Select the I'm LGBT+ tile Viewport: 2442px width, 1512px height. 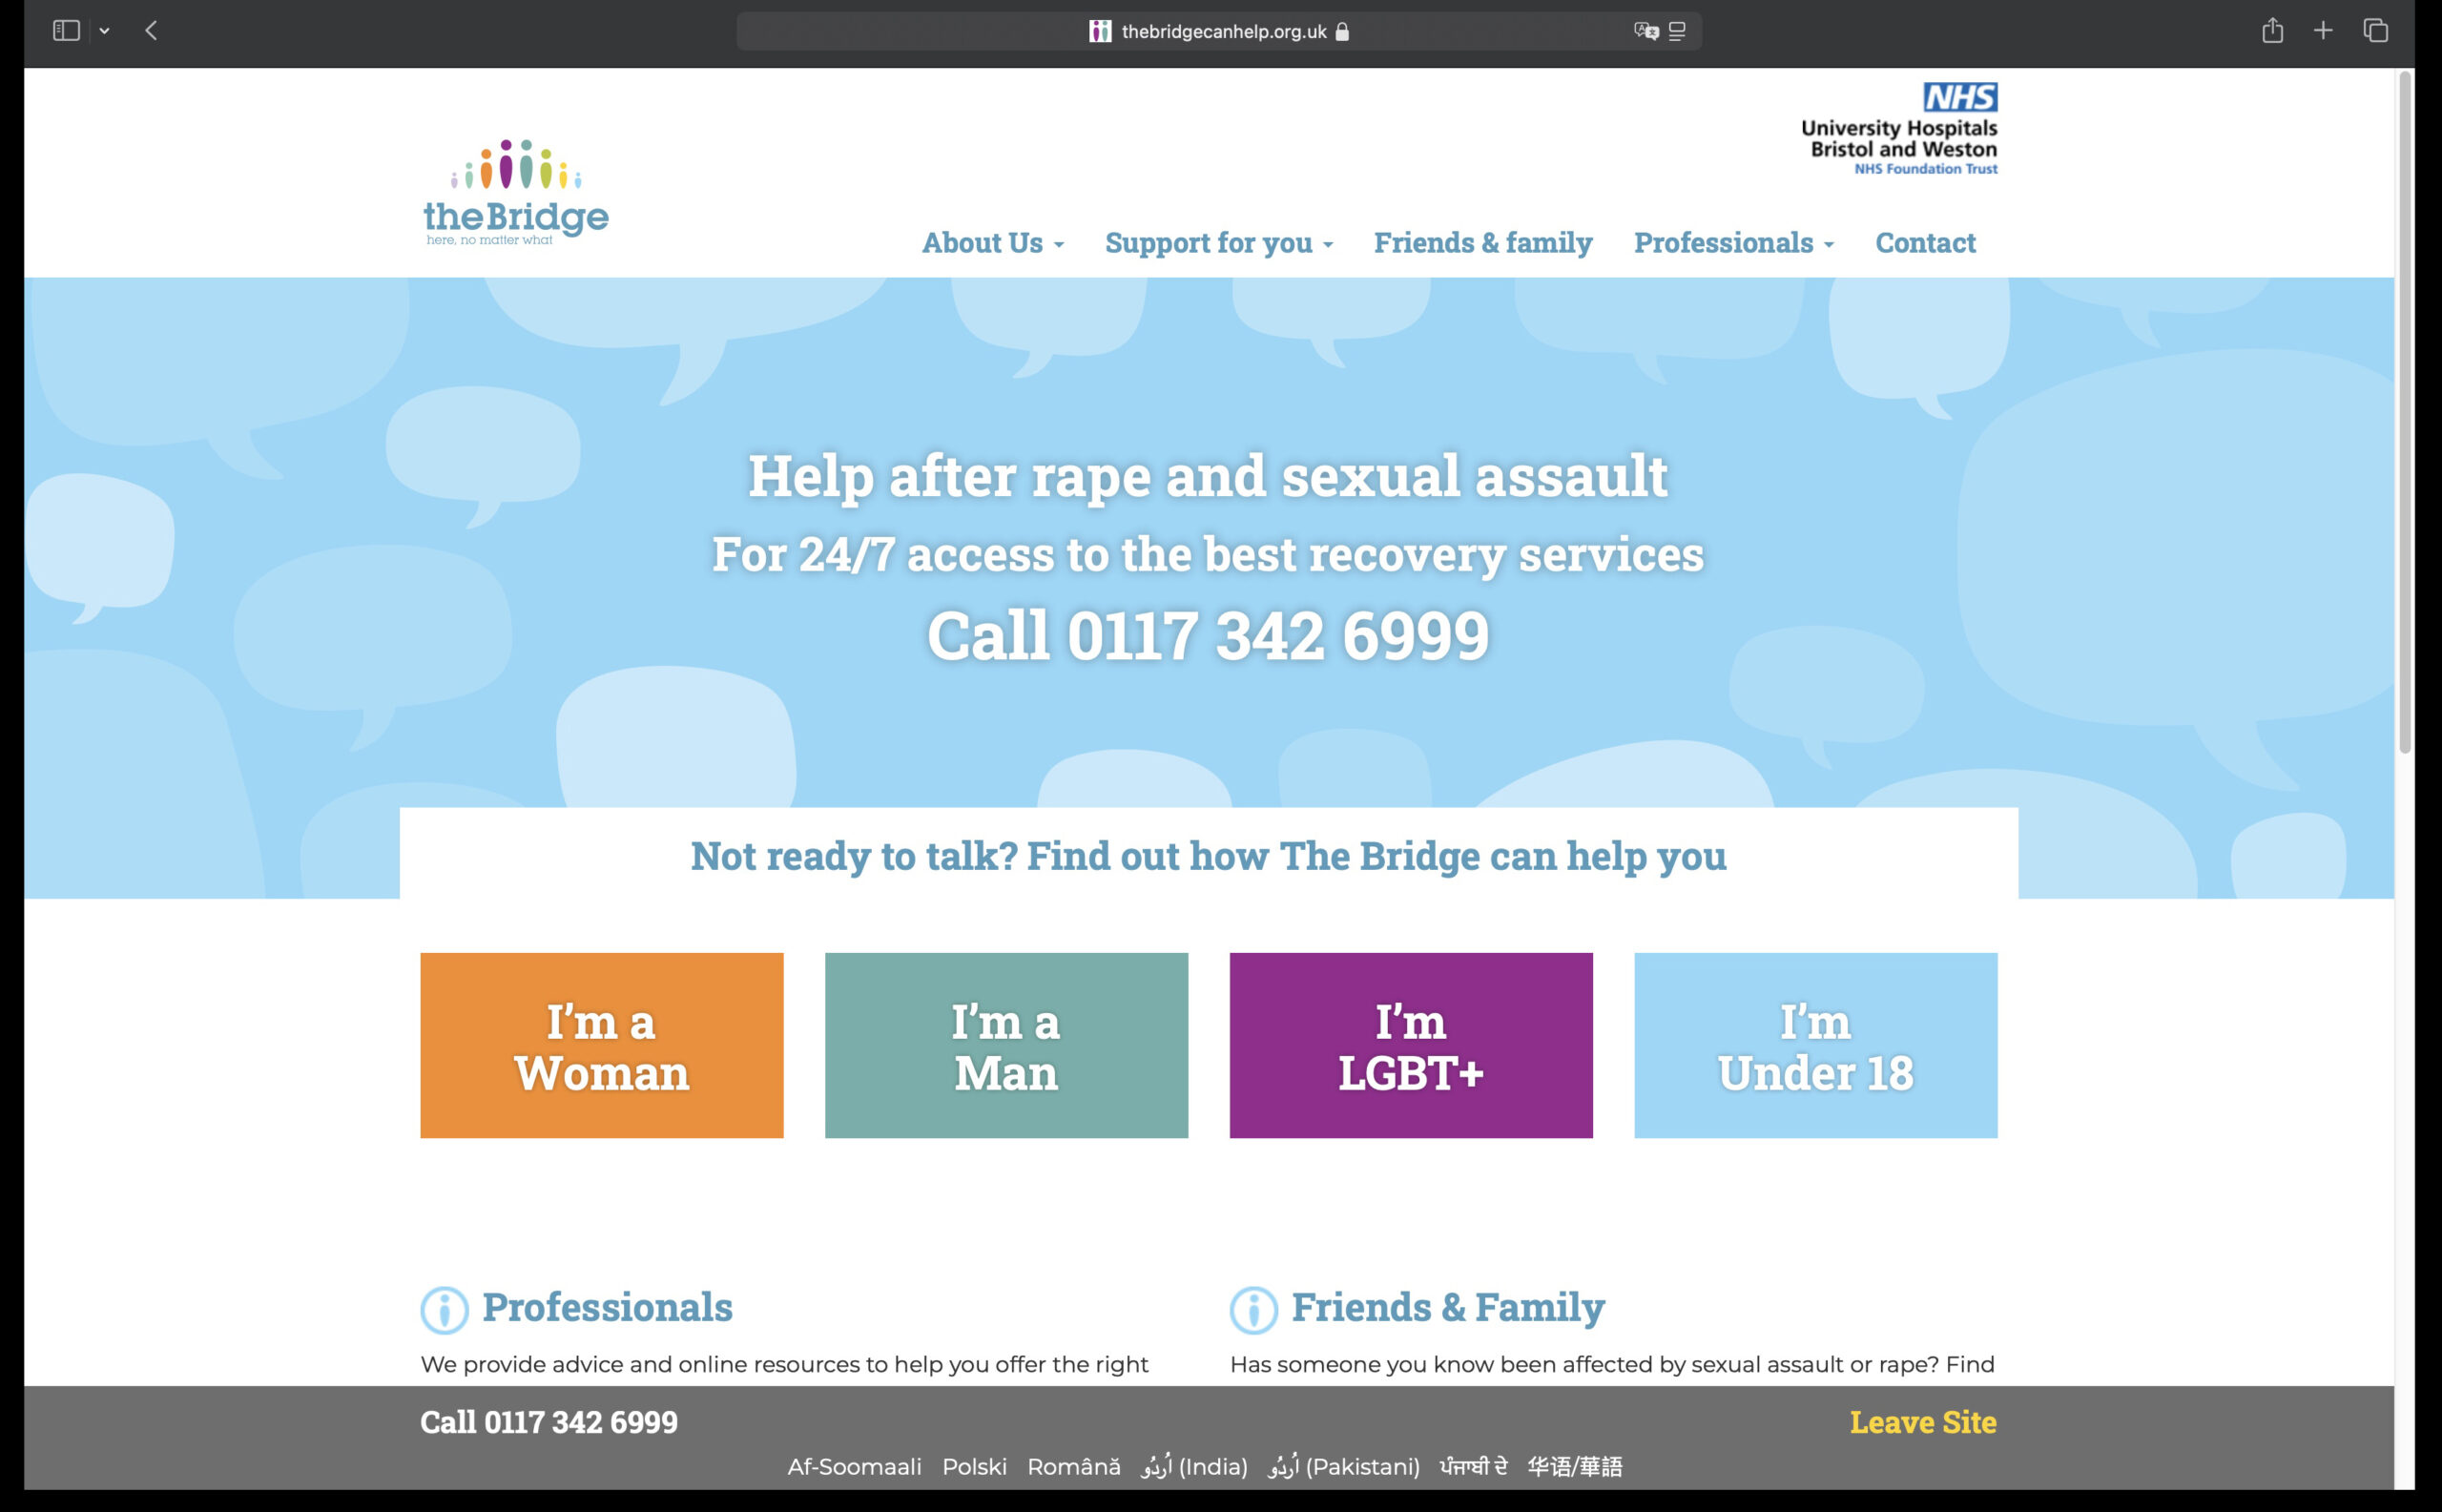coord(1411,1045)
